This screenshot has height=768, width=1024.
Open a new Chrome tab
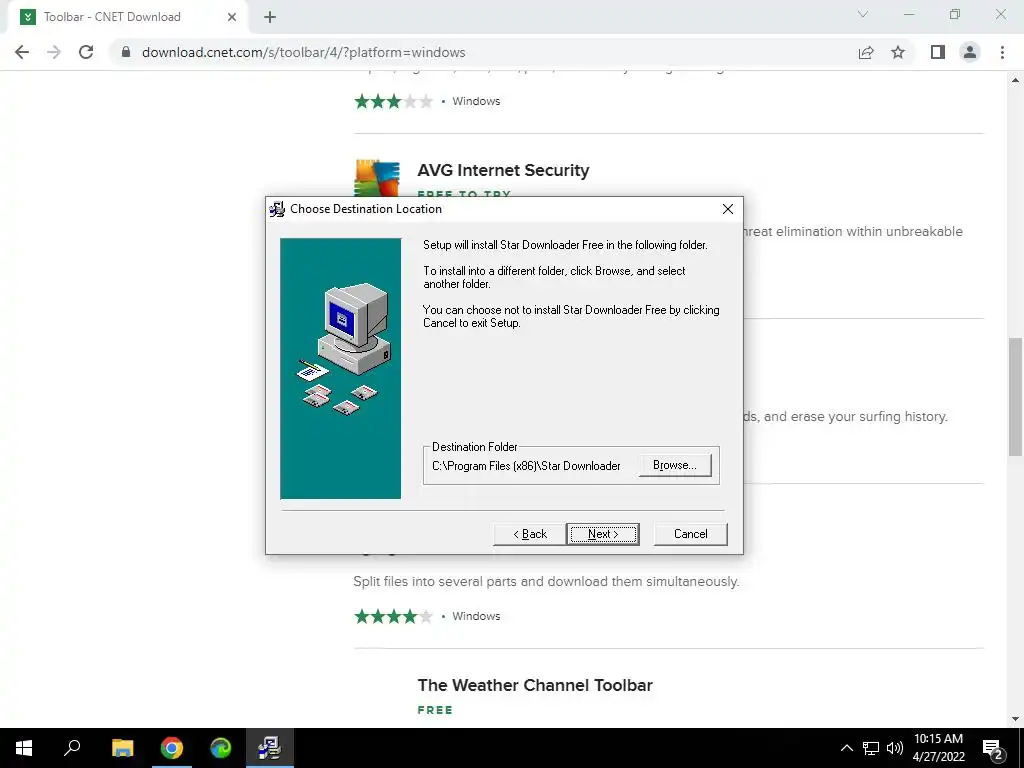pyautogui.click(x=270, y=17)
